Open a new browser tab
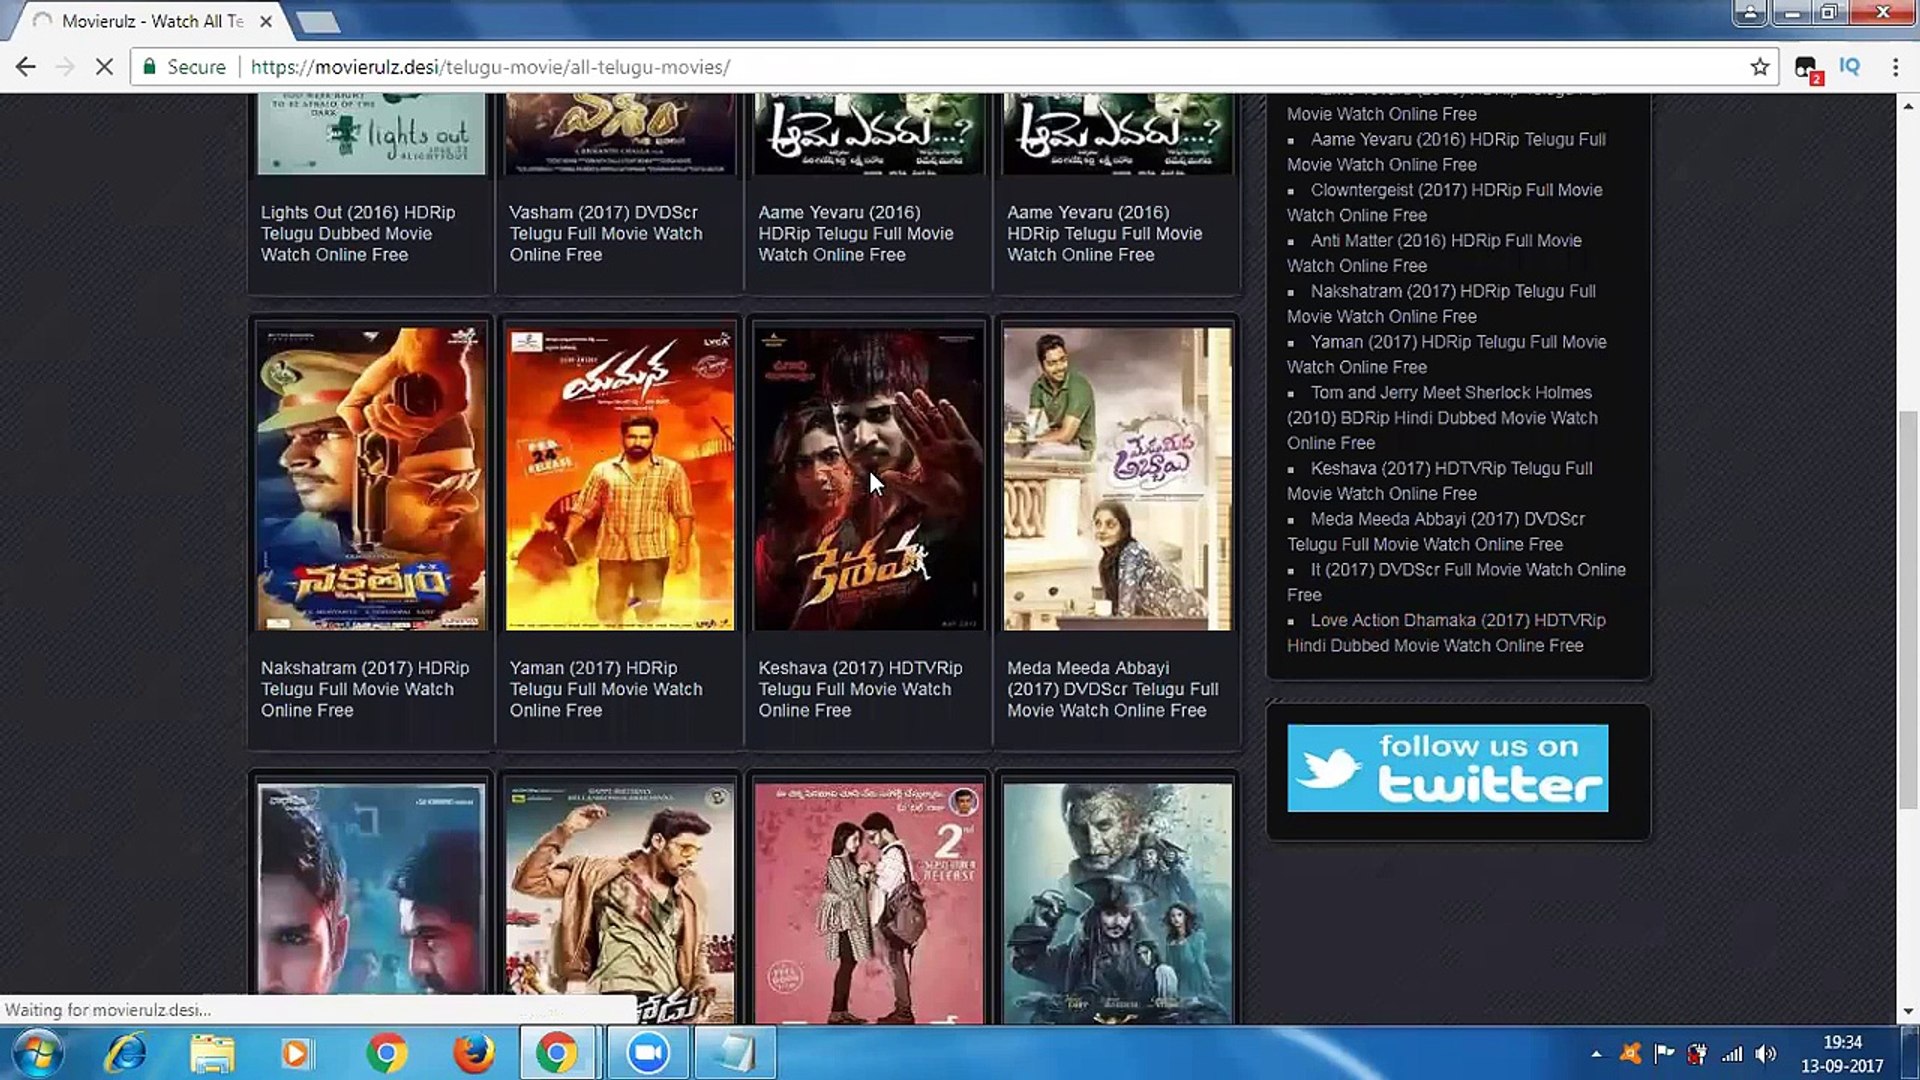 [x=318, y=21]
